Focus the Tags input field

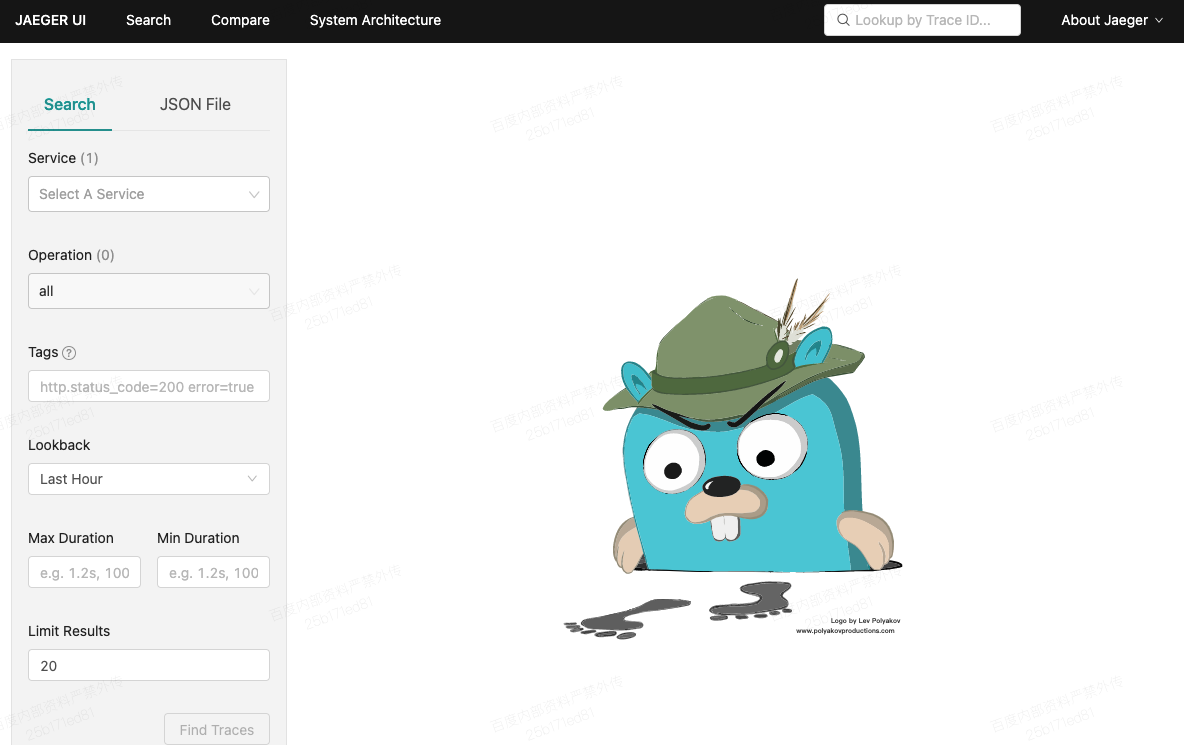(149, 386)
